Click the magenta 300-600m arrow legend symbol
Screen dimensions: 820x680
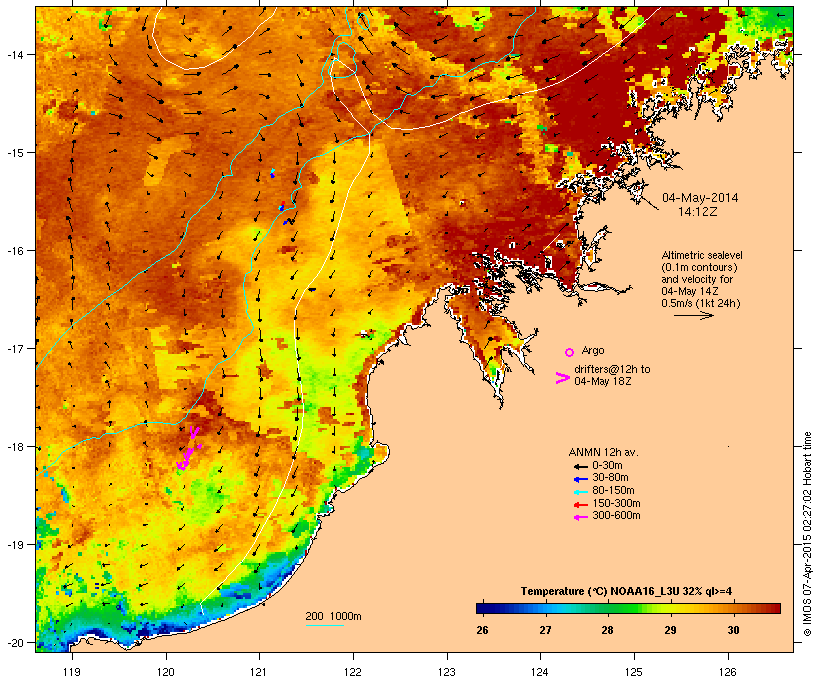pyautogui.click(x=580, y=517)
